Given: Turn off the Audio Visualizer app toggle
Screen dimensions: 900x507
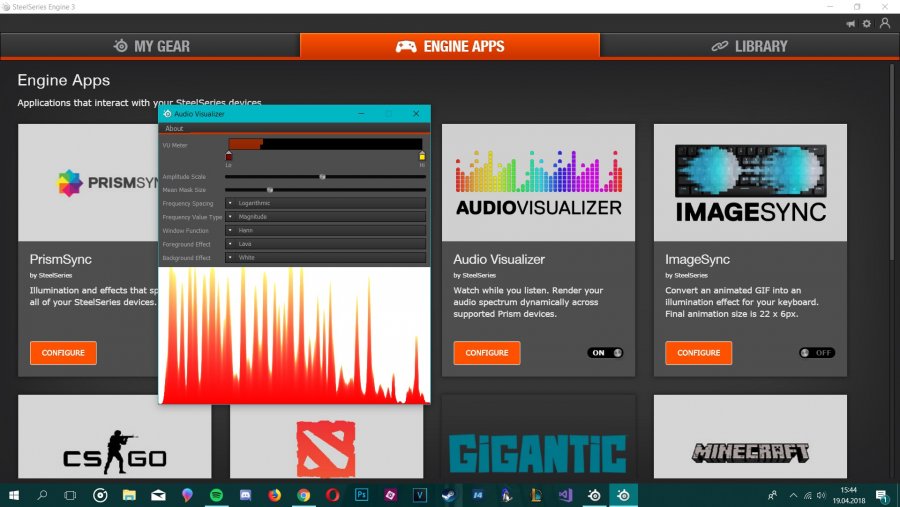Looking at the screenshot, I should tap(605, 353).
